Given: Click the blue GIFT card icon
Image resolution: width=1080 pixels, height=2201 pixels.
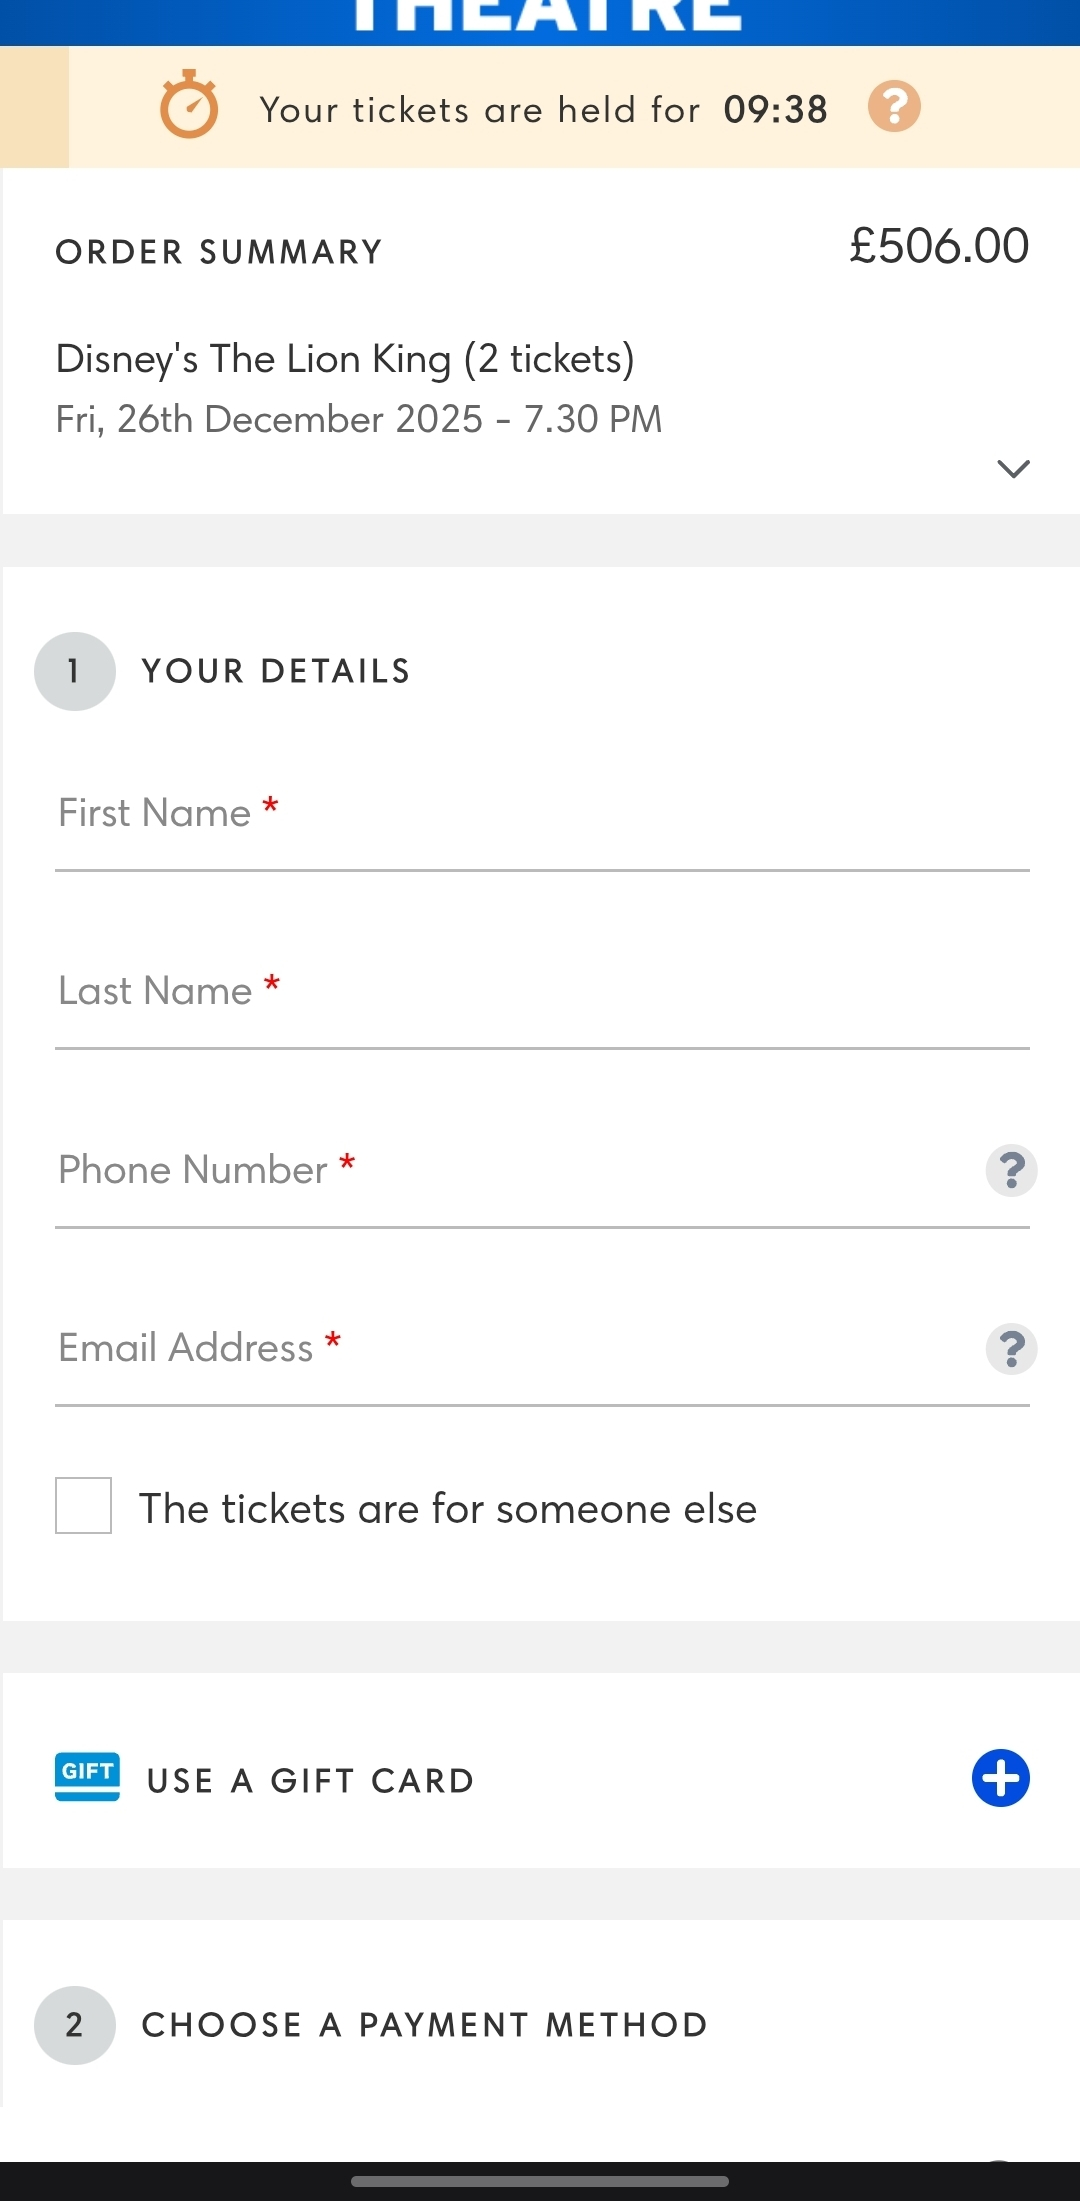Looking at the screenshot, I should click(x=87, y=1777).
